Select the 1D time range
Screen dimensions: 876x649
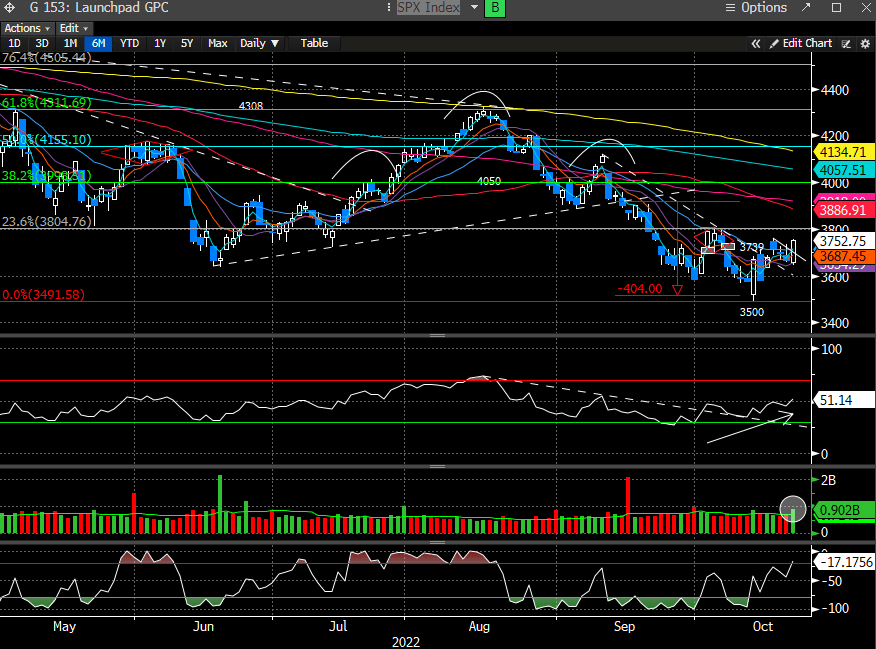[14, 43]
